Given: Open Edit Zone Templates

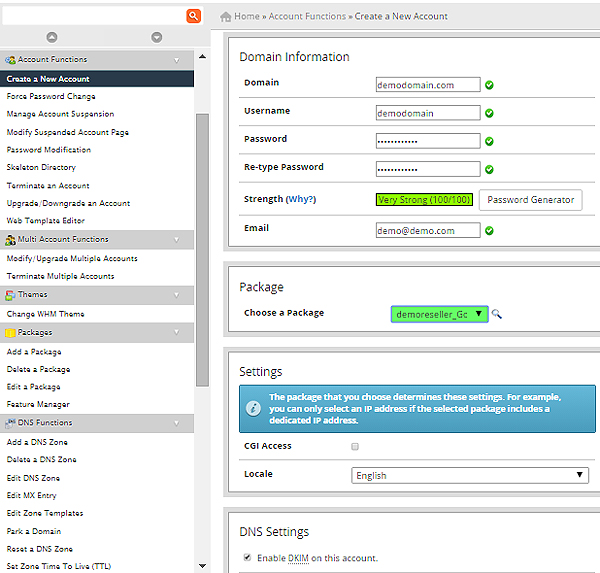Looking at the screenshot, I should click(45, 513).
